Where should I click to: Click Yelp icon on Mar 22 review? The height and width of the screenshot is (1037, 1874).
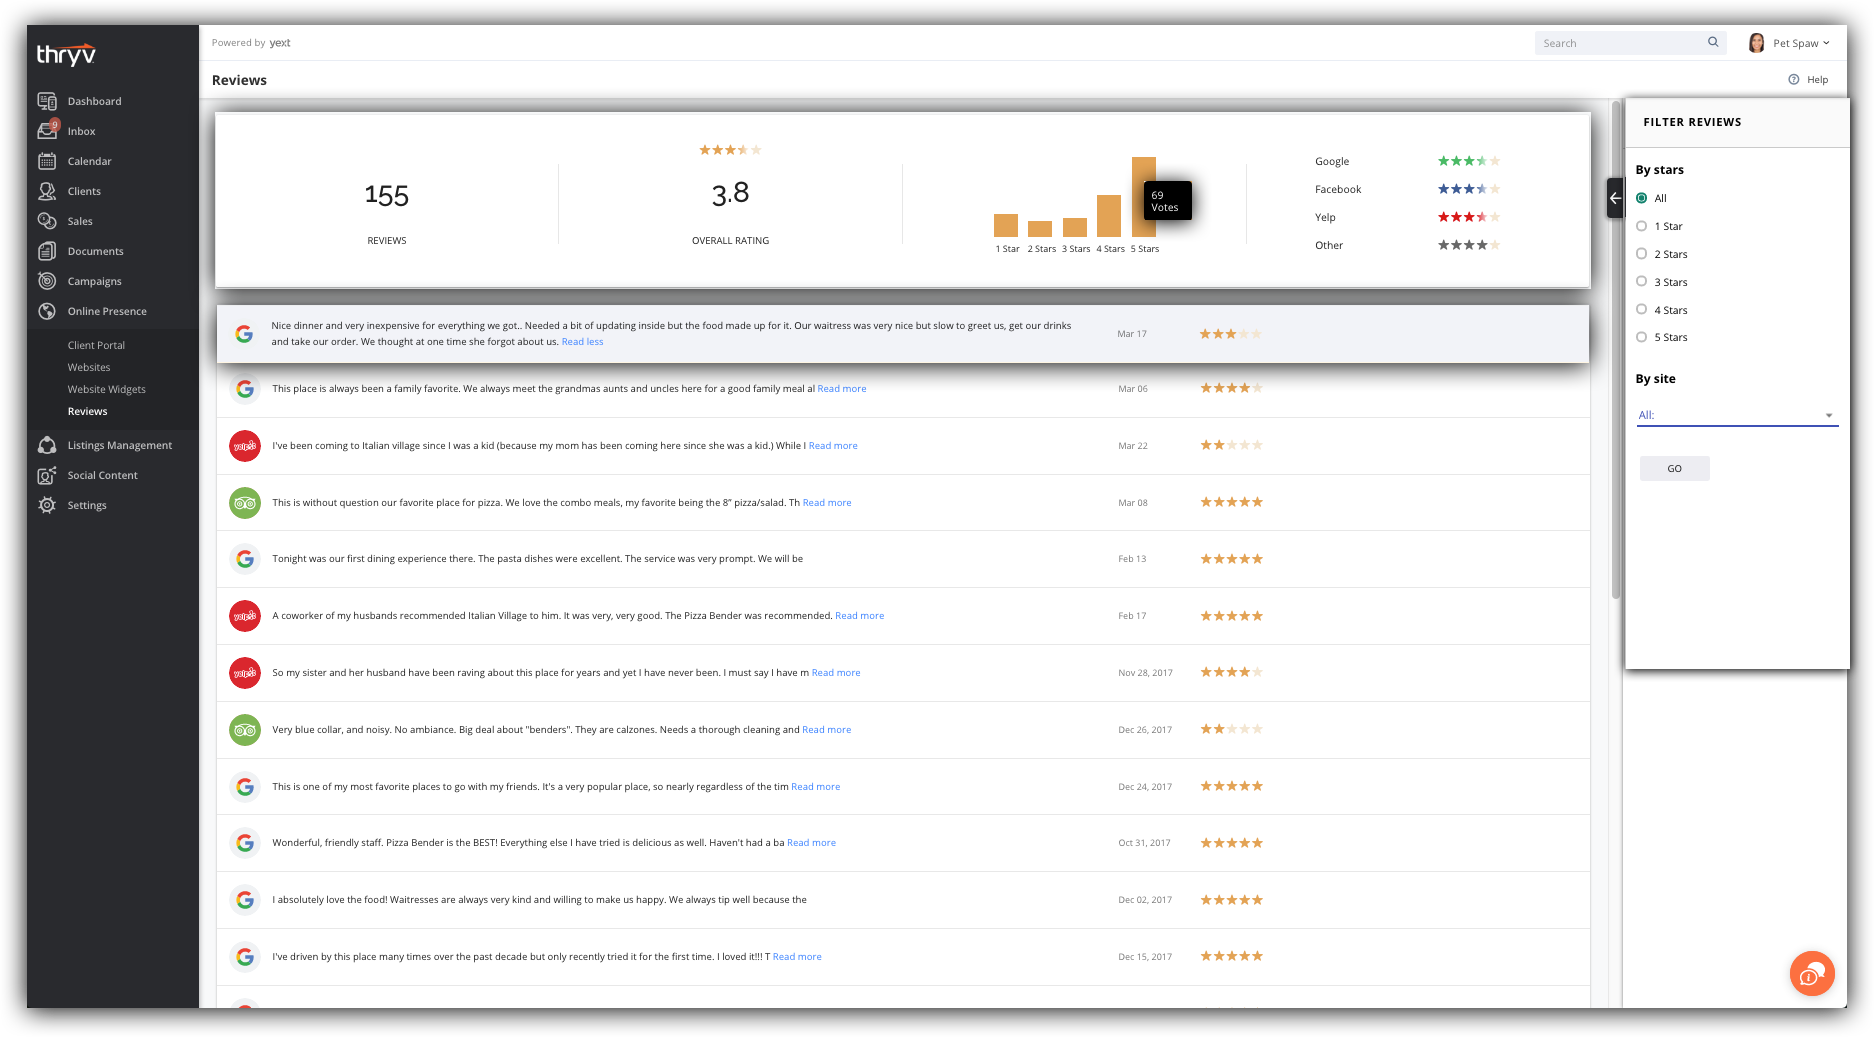tap(245, 446)
